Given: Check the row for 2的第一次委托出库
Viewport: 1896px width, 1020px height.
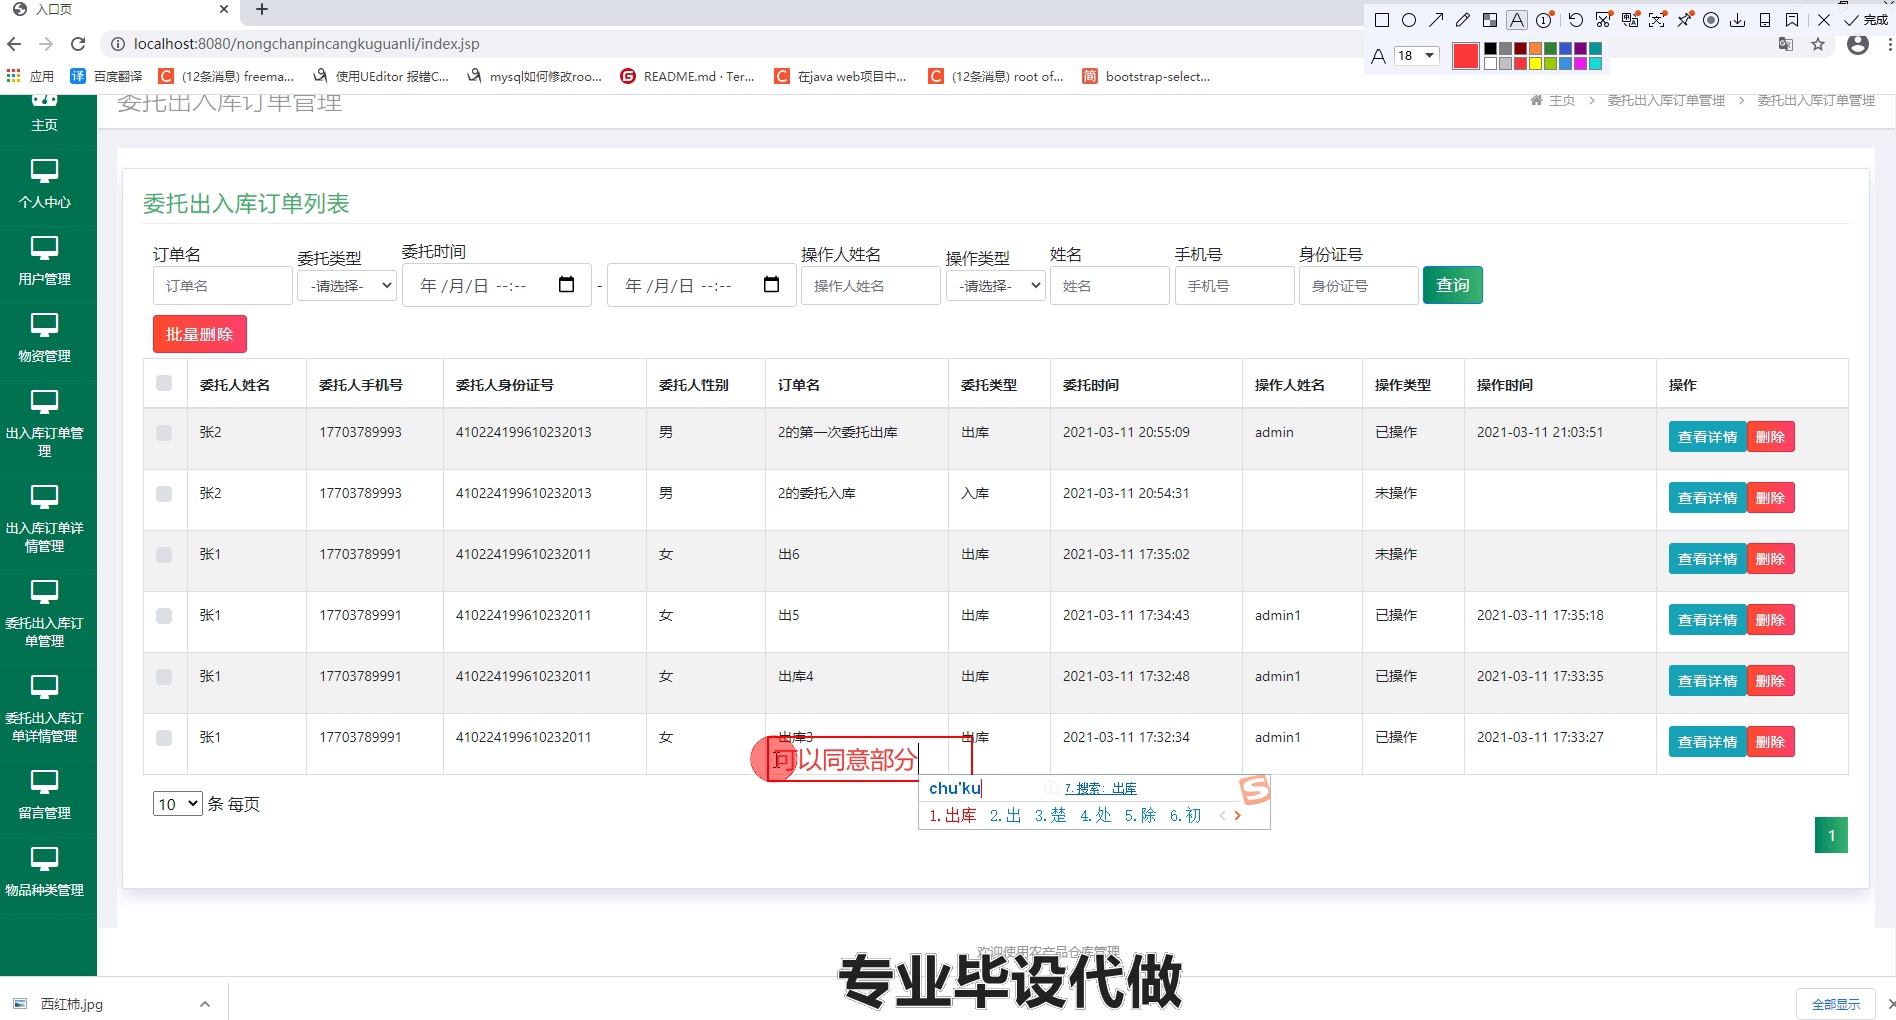Looking at the screenshot, I should point(164,433).
